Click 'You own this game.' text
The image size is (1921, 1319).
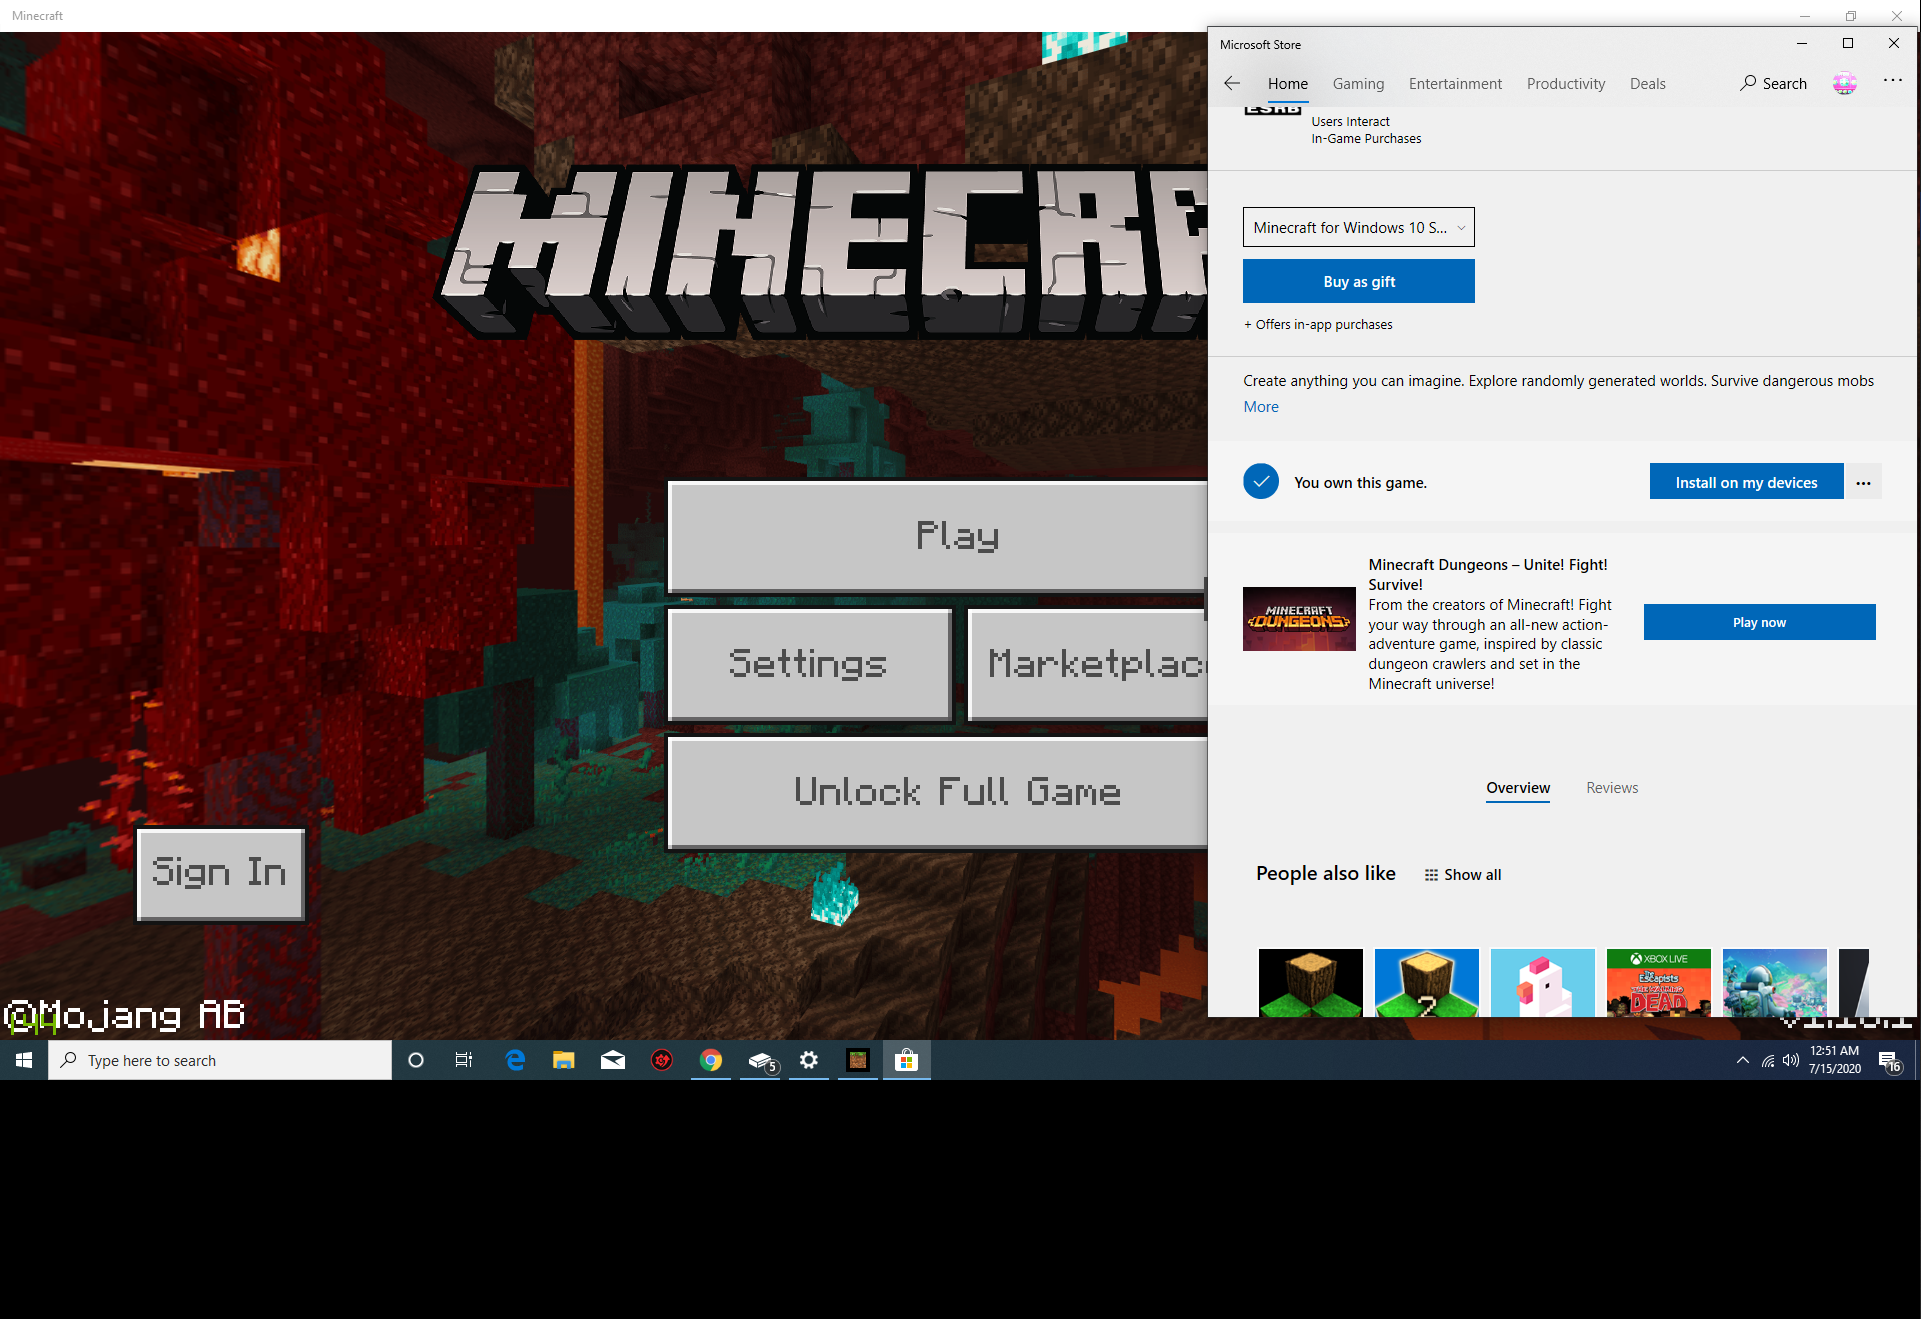(1360, 482)
